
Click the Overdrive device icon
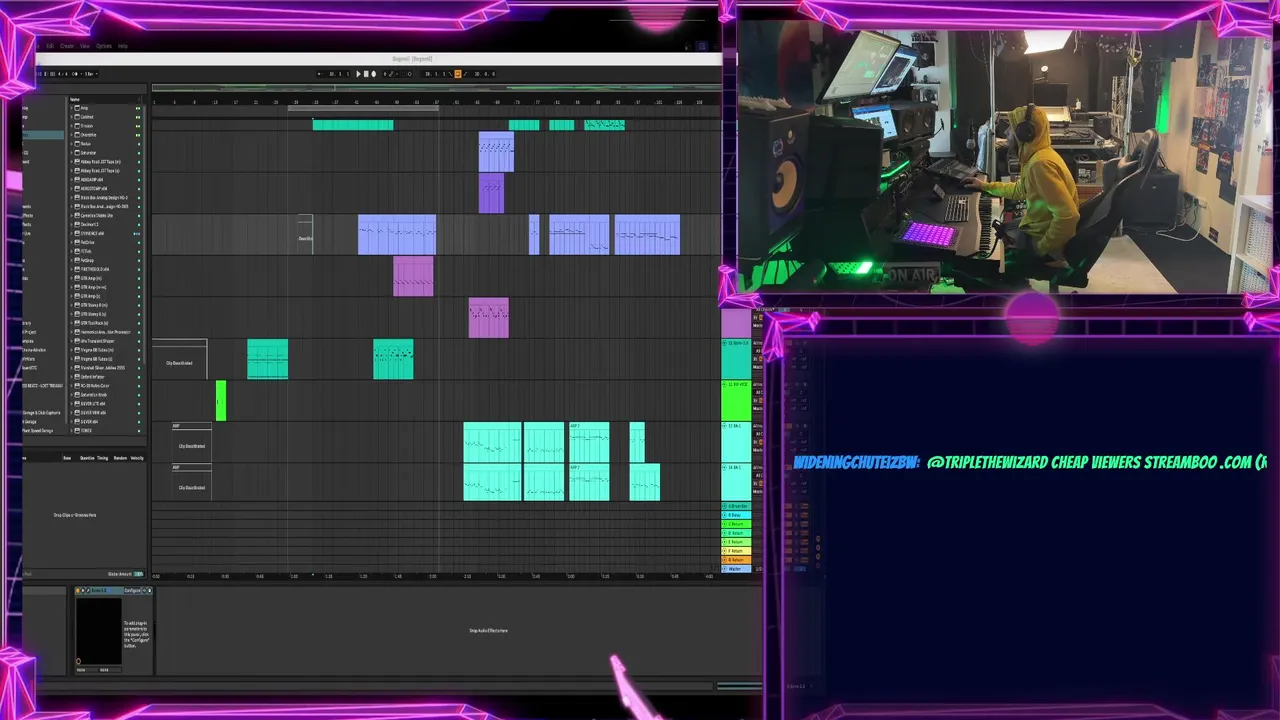point(77,135)
